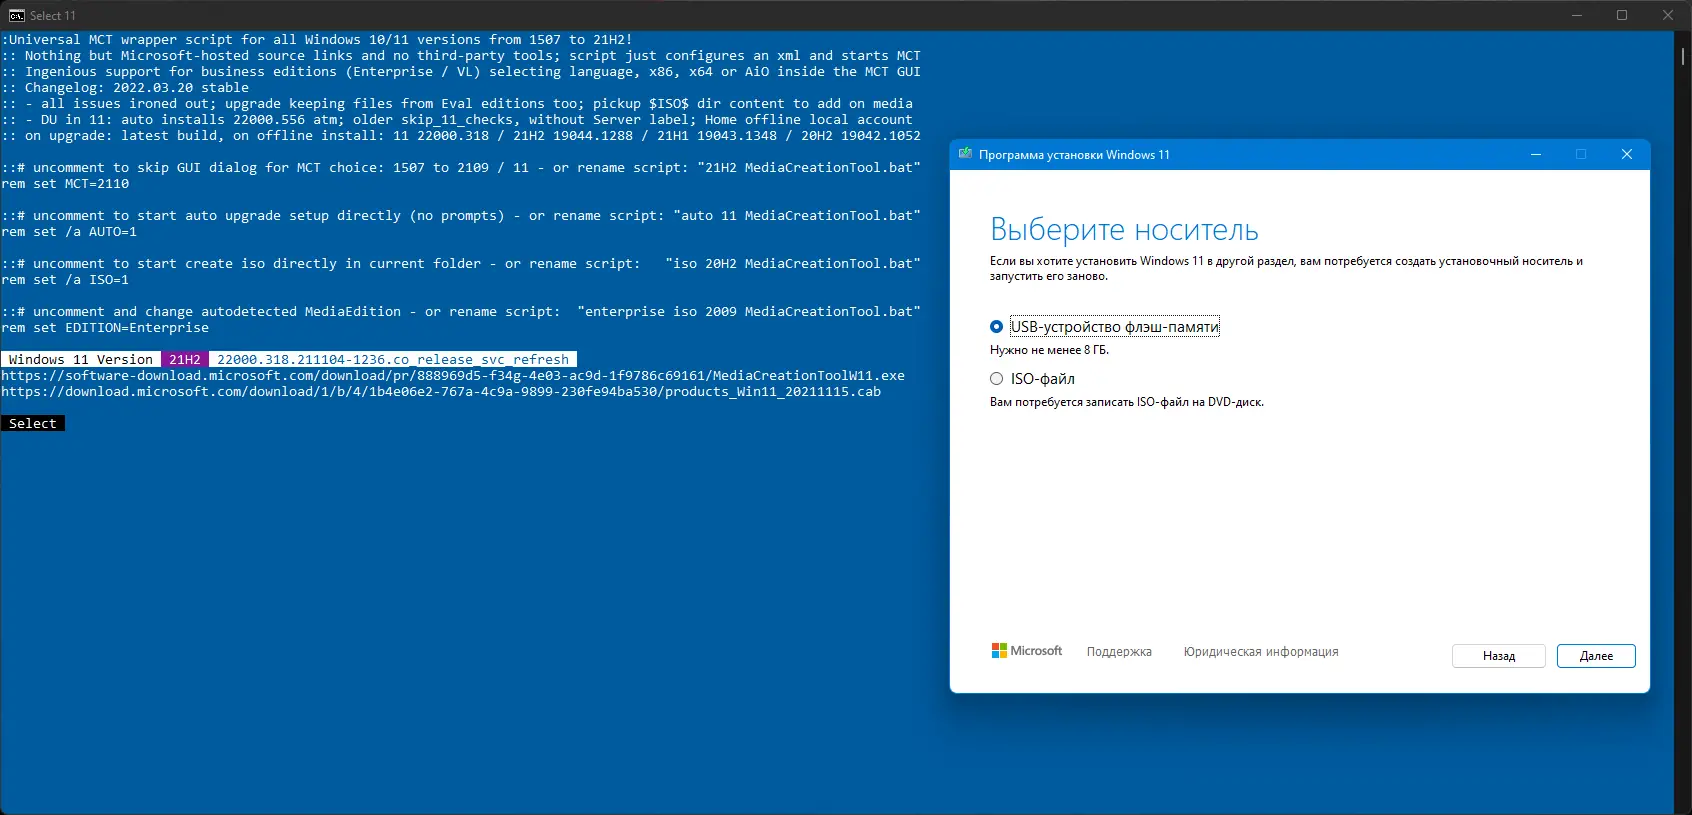The height and width of the screenshot is (815, 1692).
Task: Click the 'Select 11' console window title
Action: 53,15
